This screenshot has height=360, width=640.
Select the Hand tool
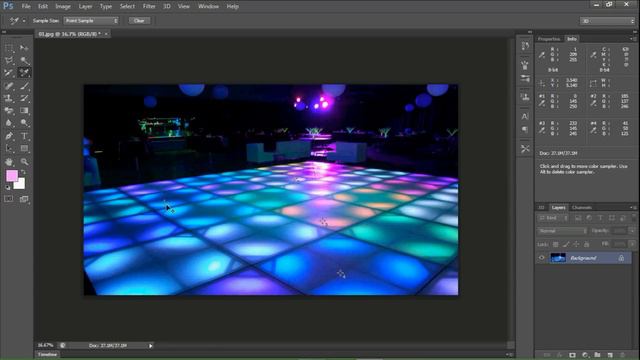(9, 162)
